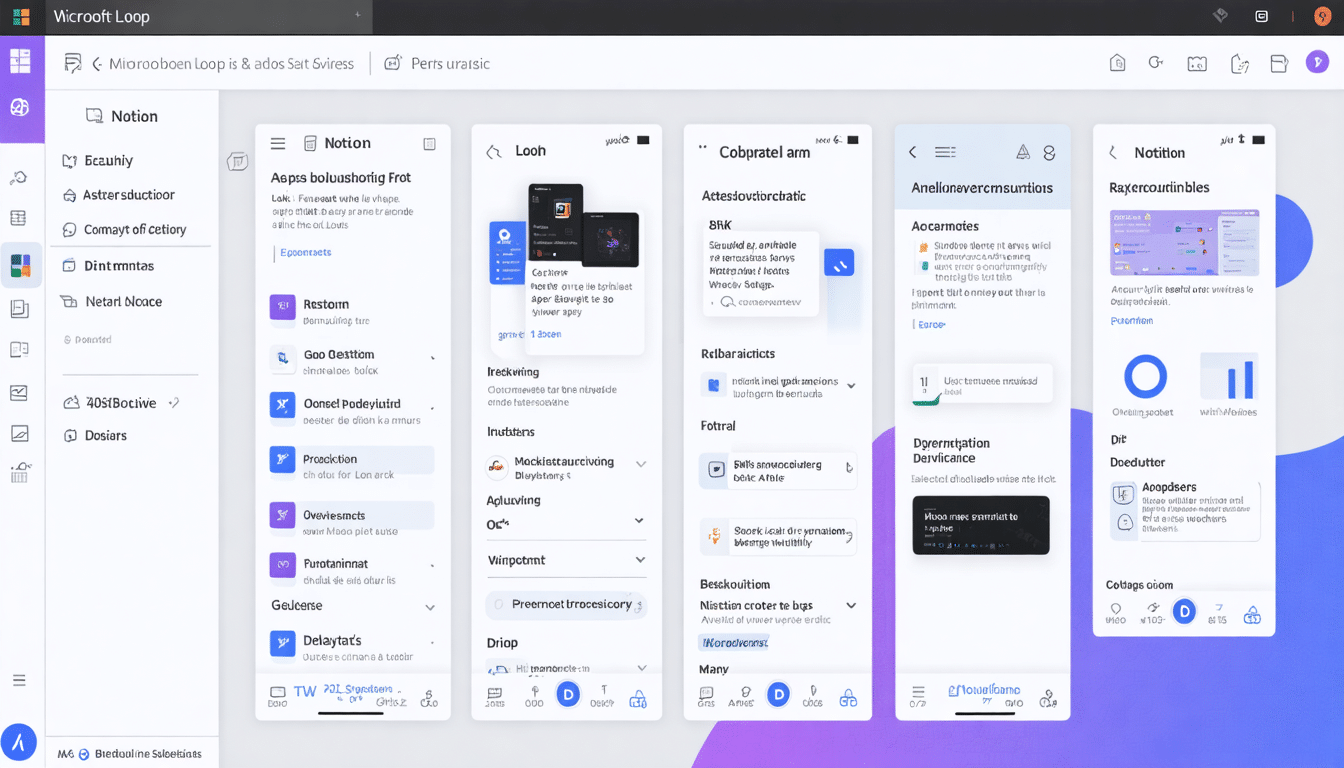Click the orange avatar in the title bar
This screenshot has width=1344, height=768.
(1322, 16)
